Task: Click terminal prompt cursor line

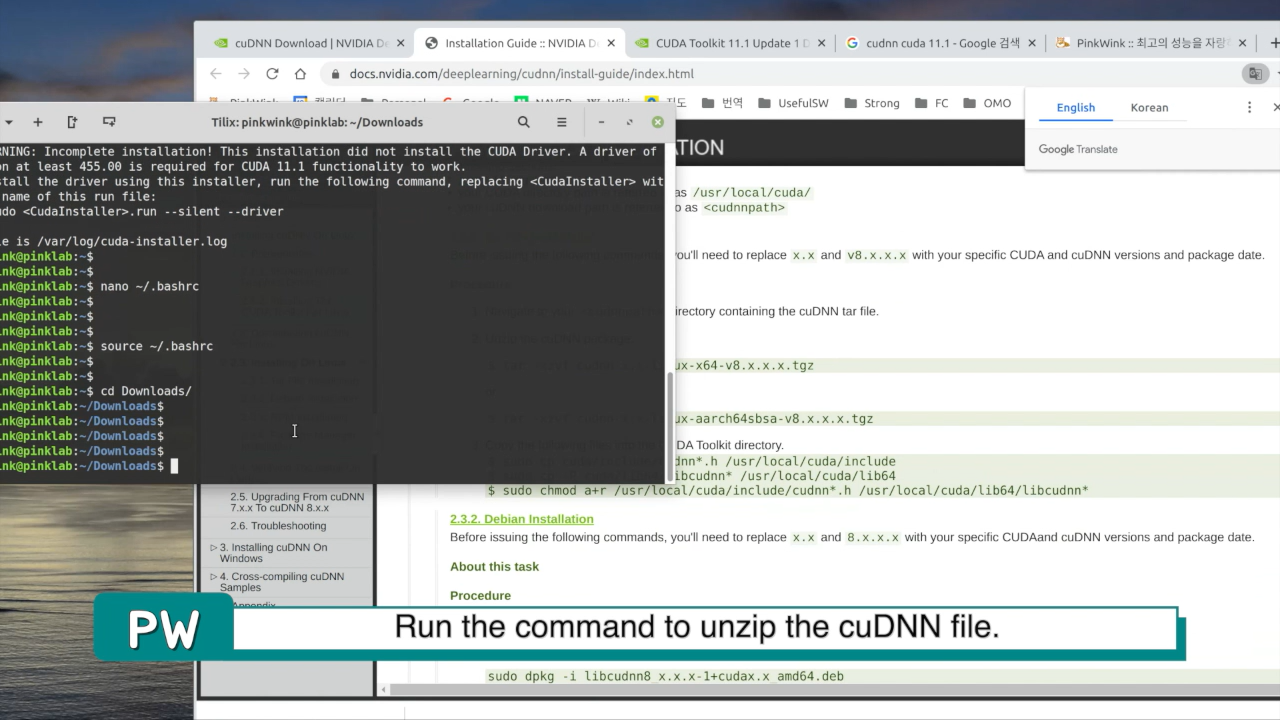Action: [x=88, y=466]
